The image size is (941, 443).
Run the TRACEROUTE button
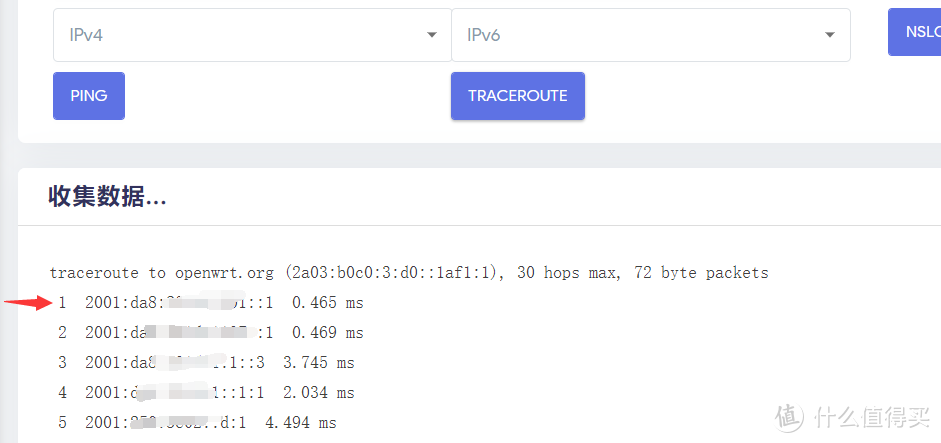coord(517,96)
